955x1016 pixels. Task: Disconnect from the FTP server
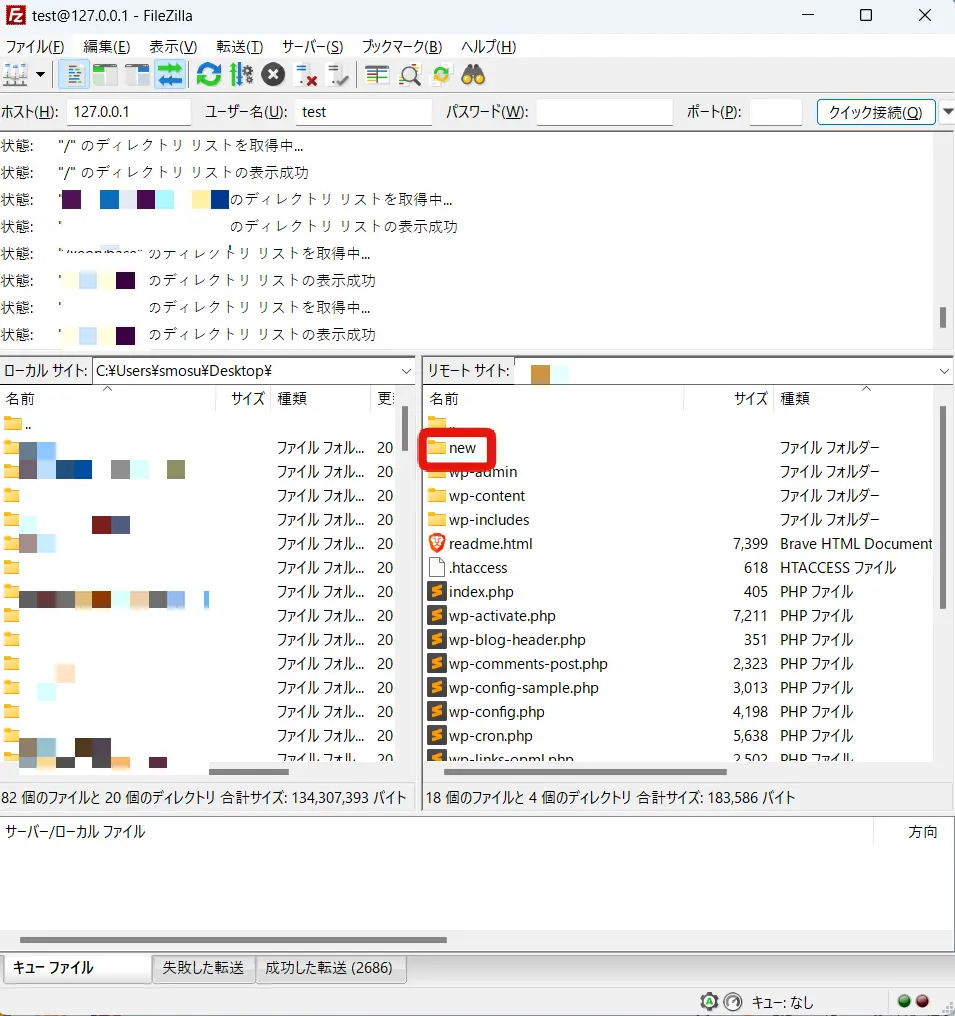pyautogui.click(x=306, y=74)
